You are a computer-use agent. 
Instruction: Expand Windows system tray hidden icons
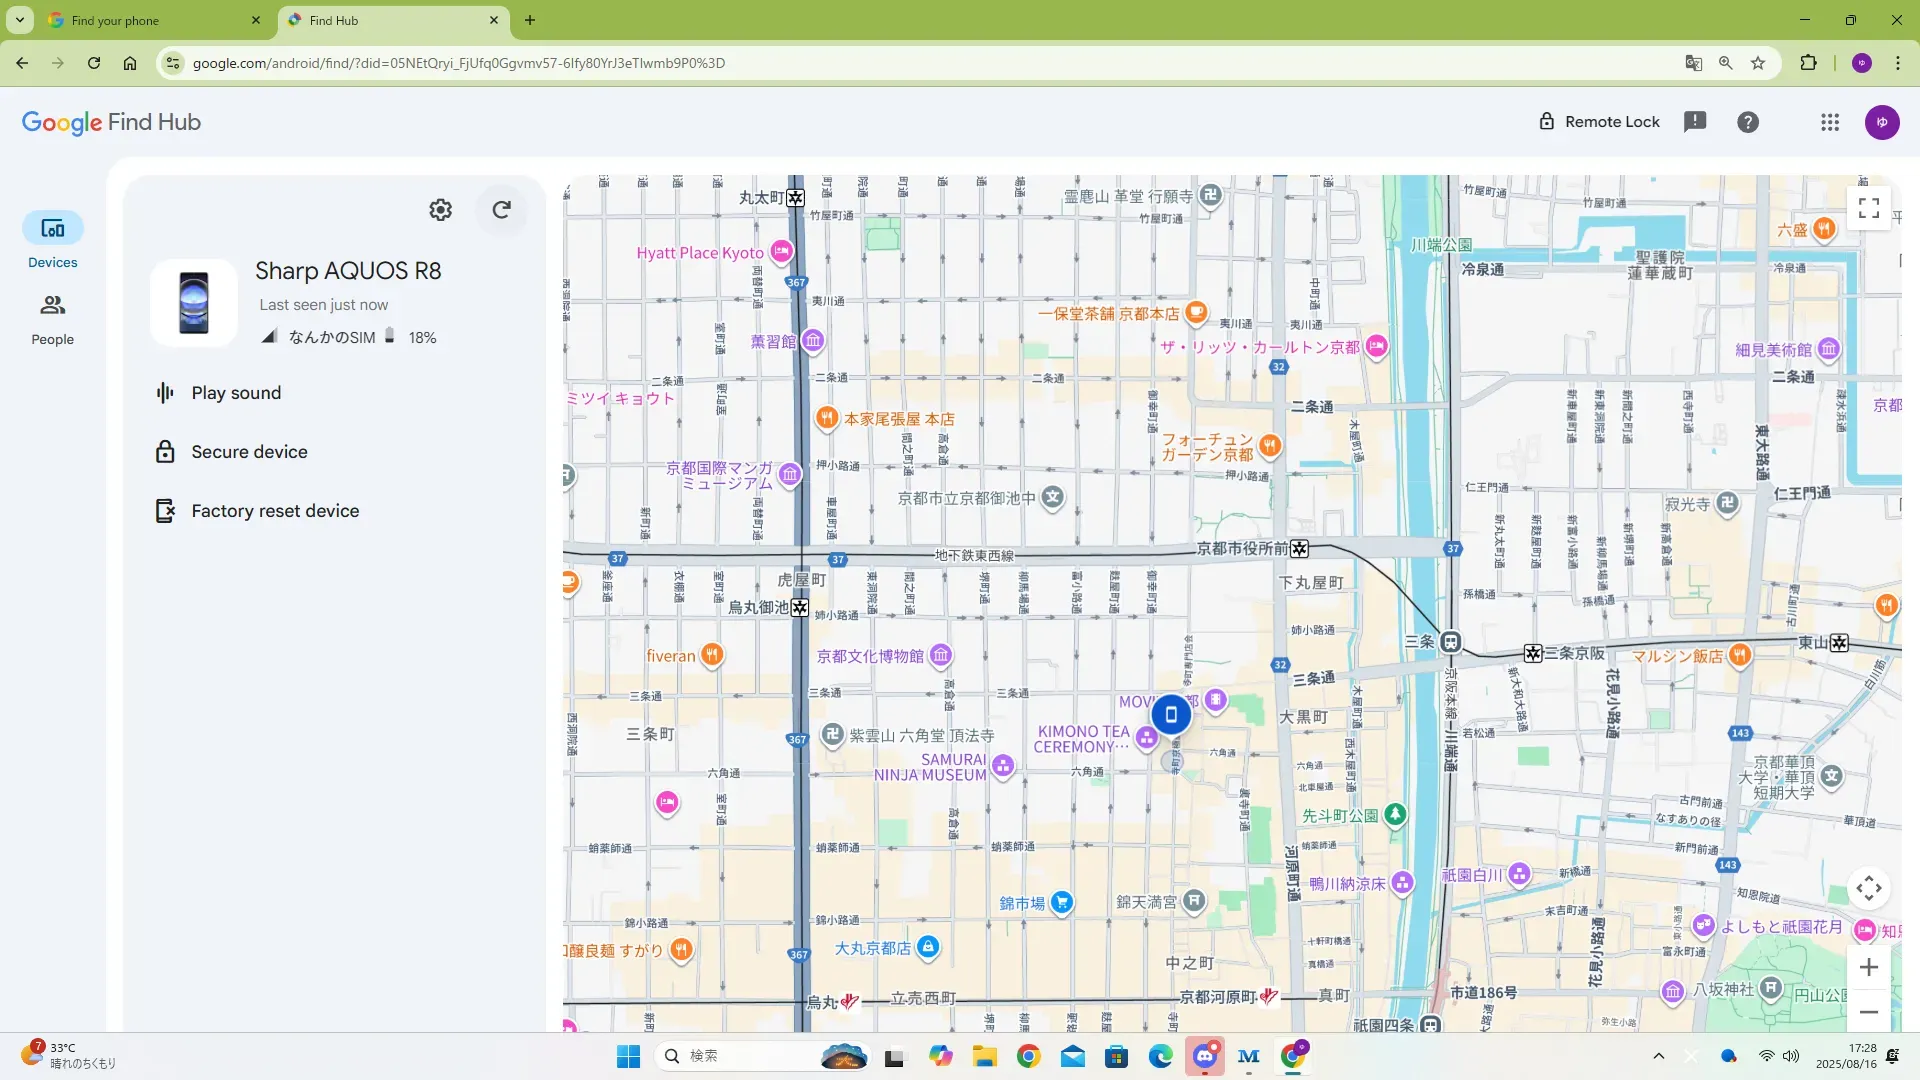(x=1658, y=1056)
